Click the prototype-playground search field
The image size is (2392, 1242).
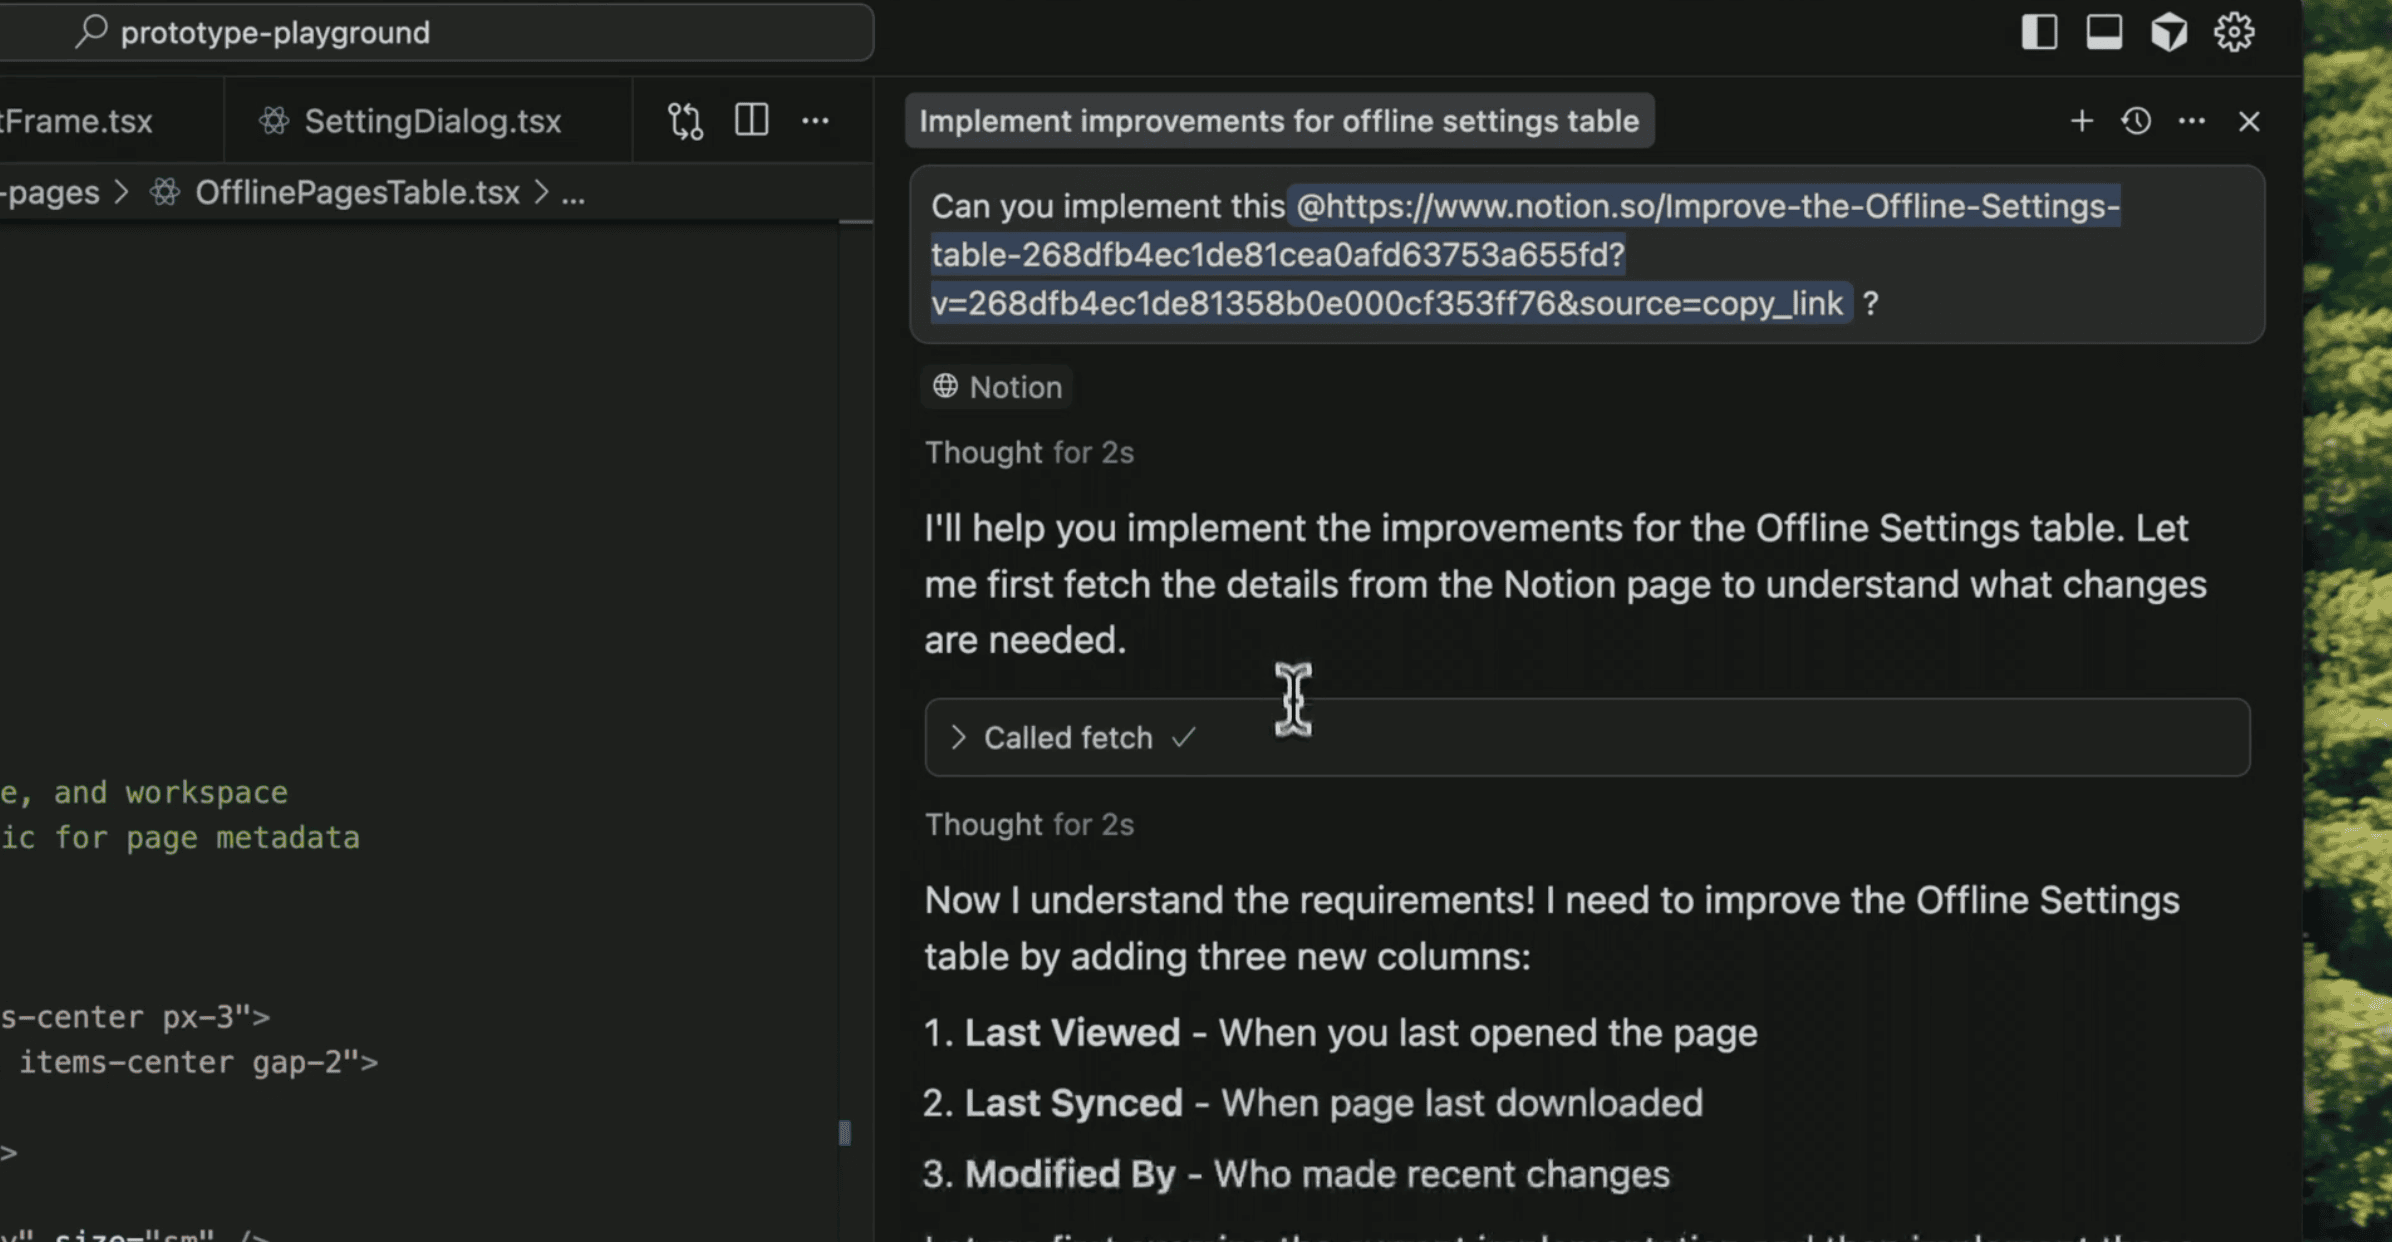(435, 32)
